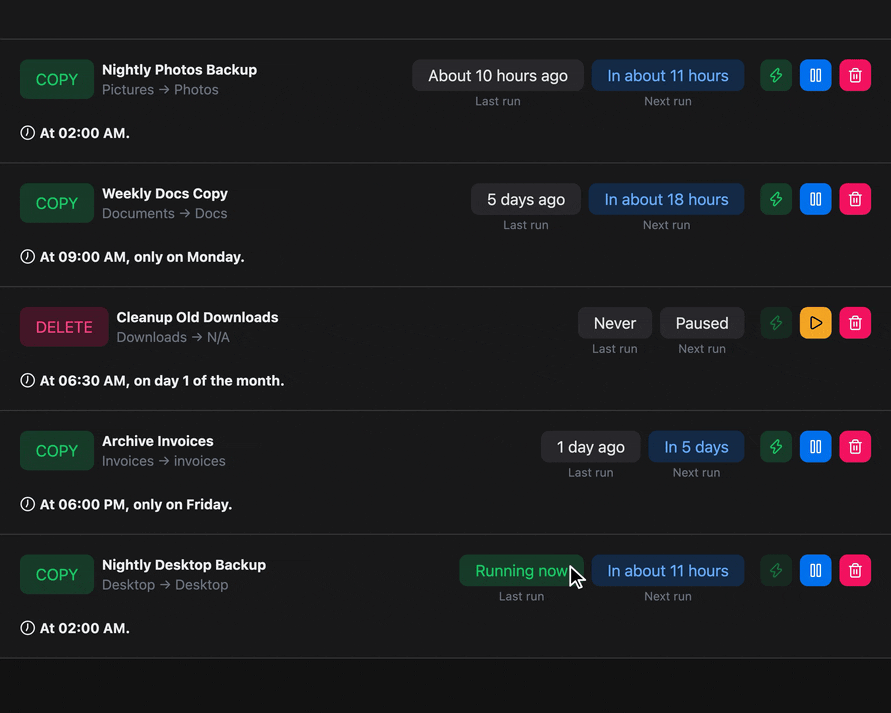Image resolution: width=891 pixels, height=713 pixels.
Task: Select the 'Weekly Docs Copy' title
Action: pos(165,194)
